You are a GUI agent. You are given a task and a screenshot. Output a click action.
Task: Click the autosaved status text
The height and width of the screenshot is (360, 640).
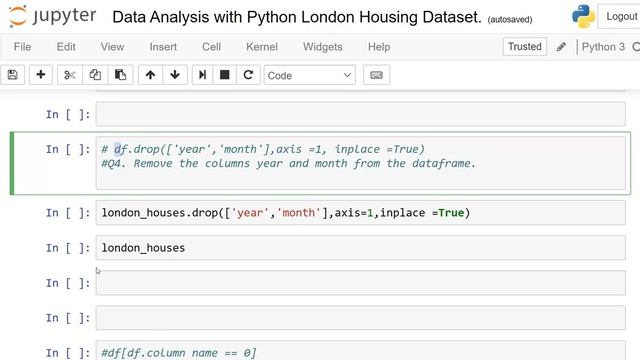[510, 19]
